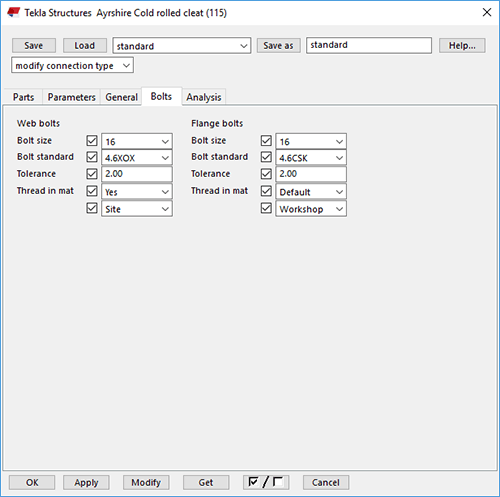This screenshot has width=500, height=497.
Task: Toggle all checkboxes on/off button
Action: [266, 482]
